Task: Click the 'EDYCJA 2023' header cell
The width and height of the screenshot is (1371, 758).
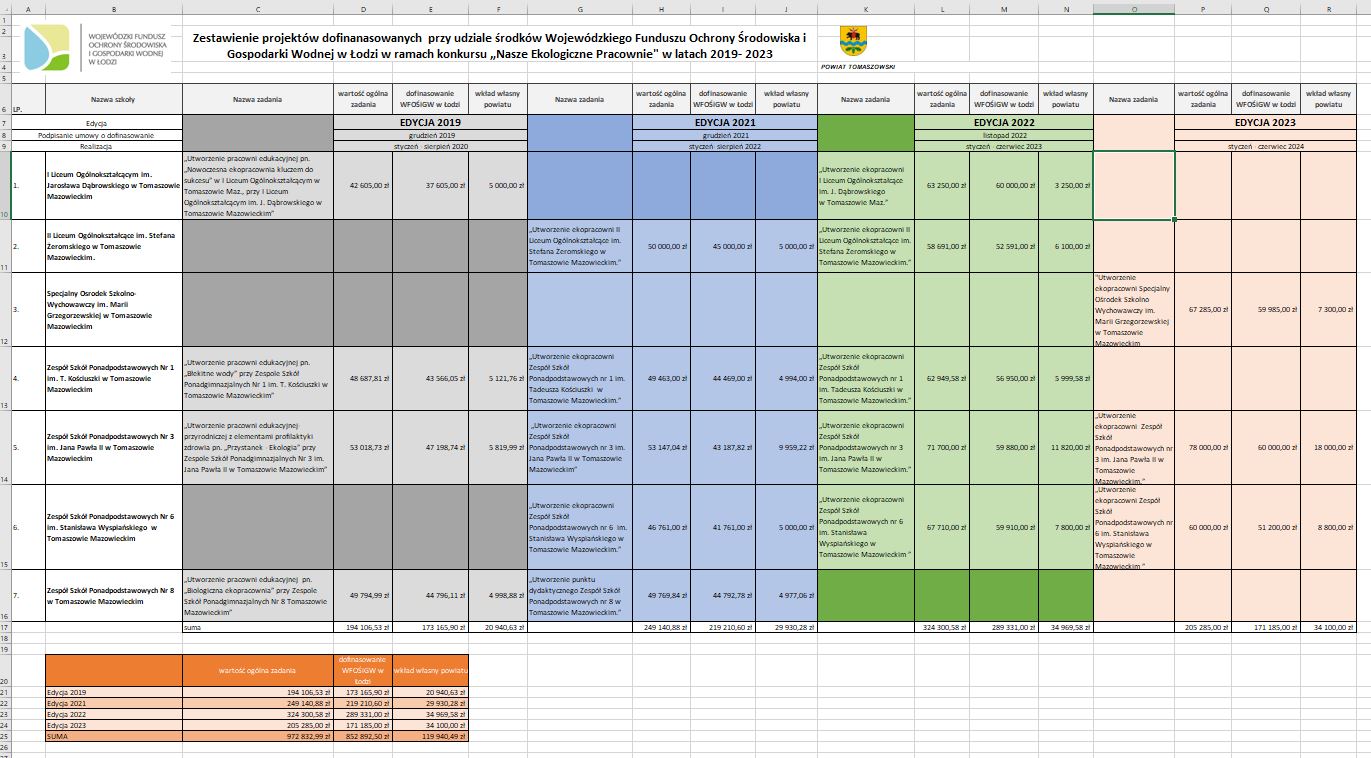Action: 1266,121
